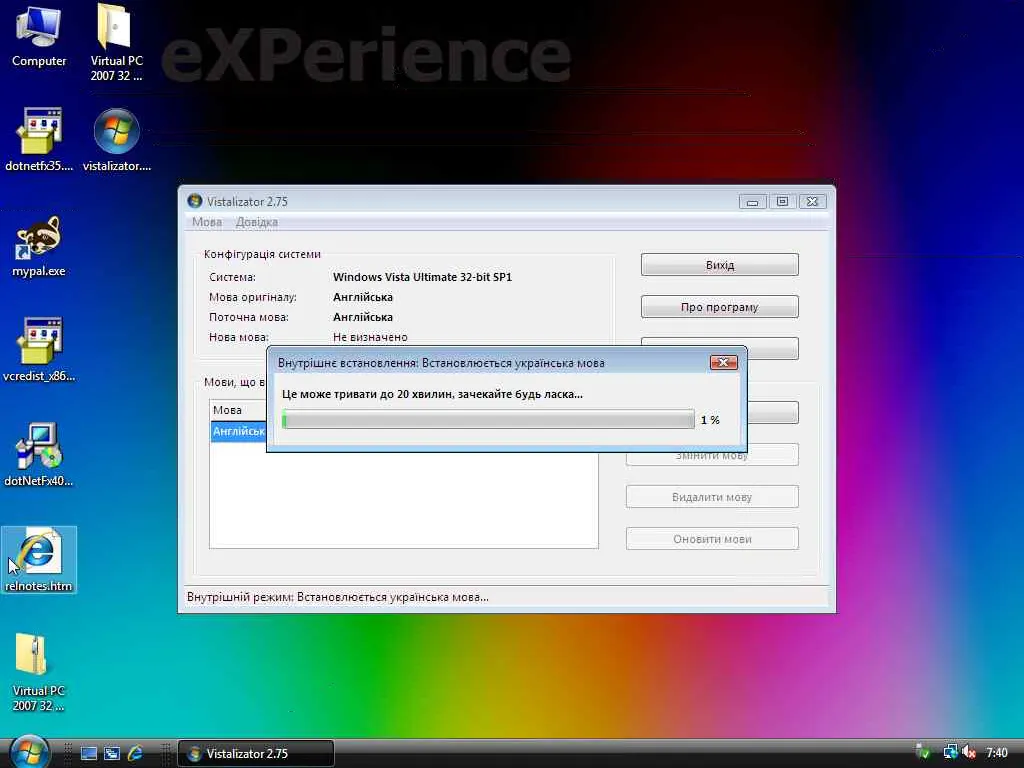Select the dotnetfx35 installer icon
Image resolution: width=1024 pixels, height=768 pixels.
[39, 140]
